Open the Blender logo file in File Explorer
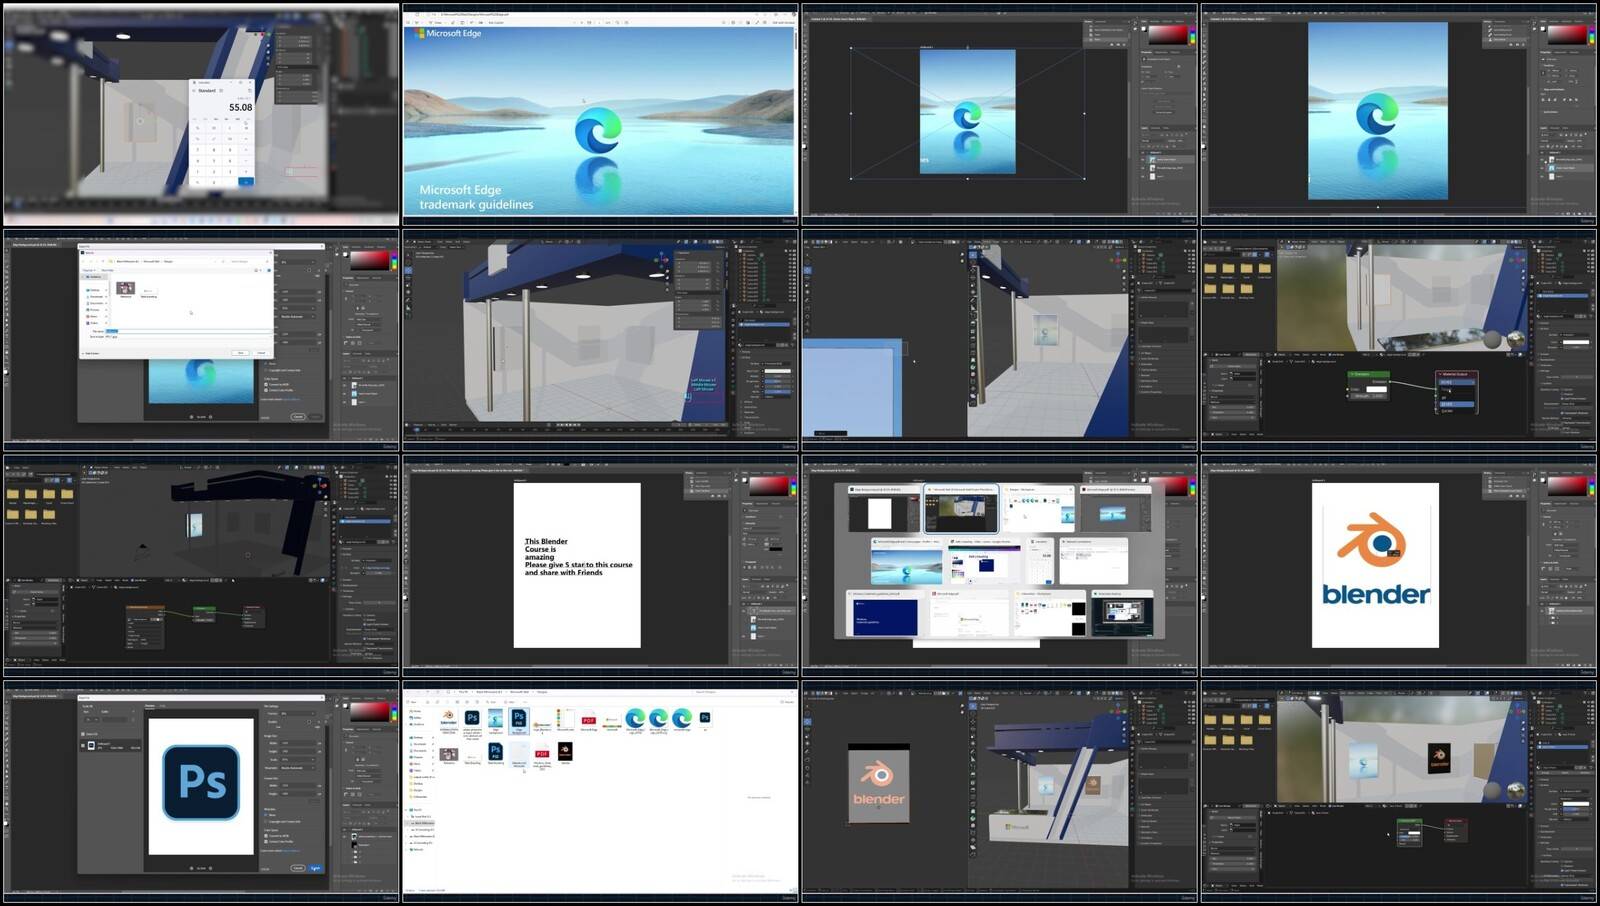Image resolution: width=1600 pixels, height=906 pixels. (448, 720)
